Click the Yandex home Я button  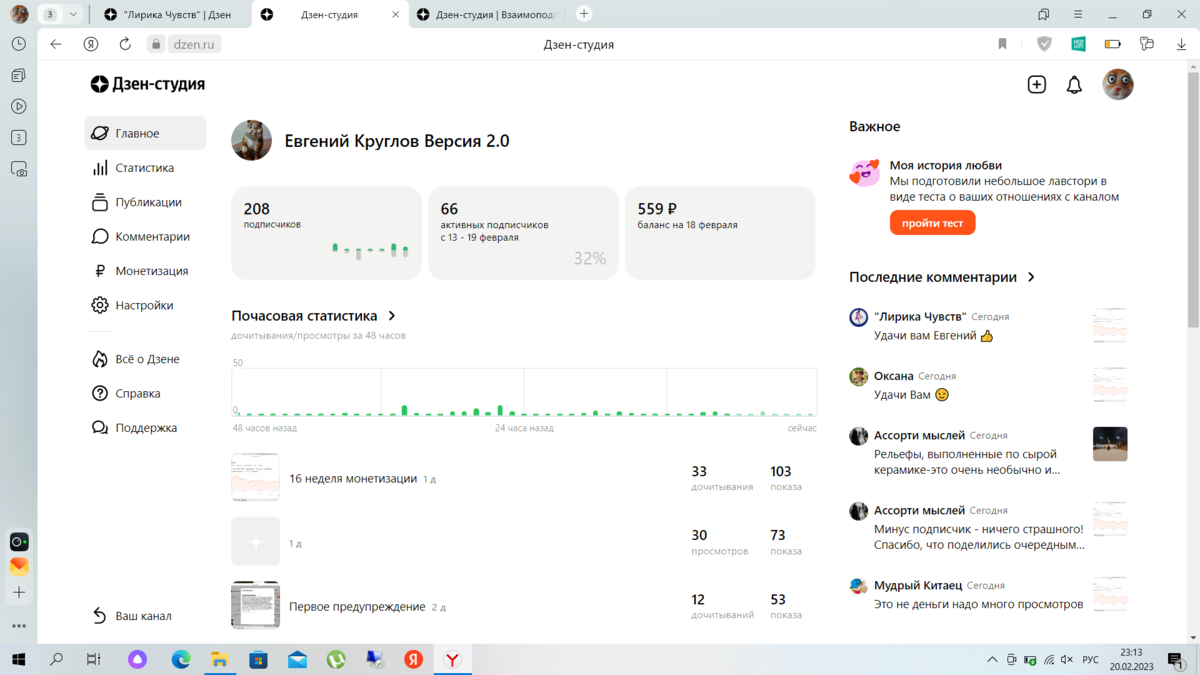(x=91, y=44)
